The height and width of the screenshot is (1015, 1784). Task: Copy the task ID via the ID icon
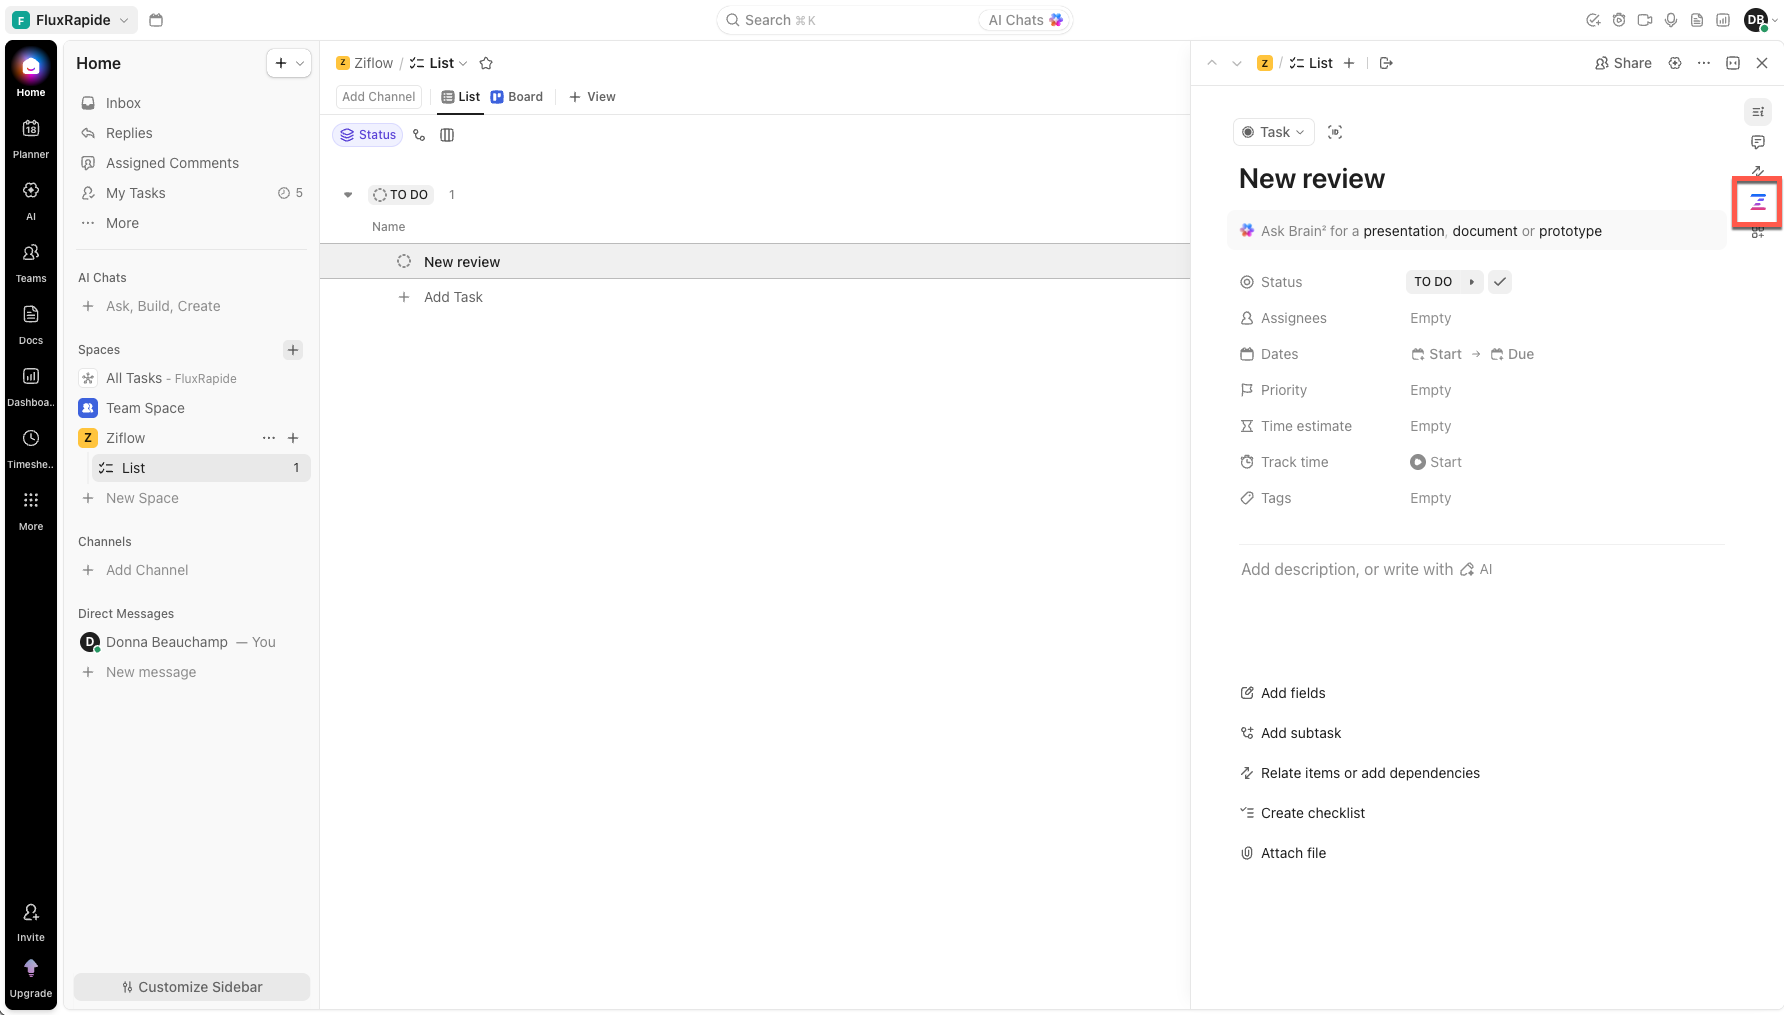pos(1335,132)
